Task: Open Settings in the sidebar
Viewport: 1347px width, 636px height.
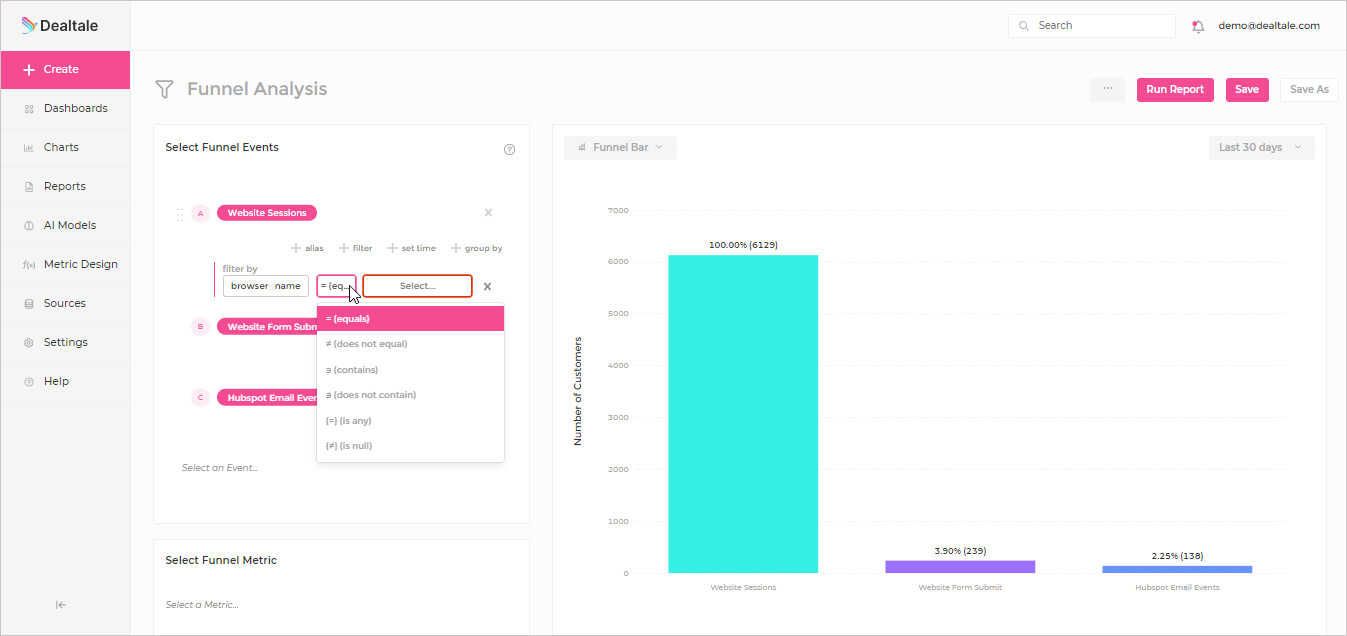Action: (65, 342)
